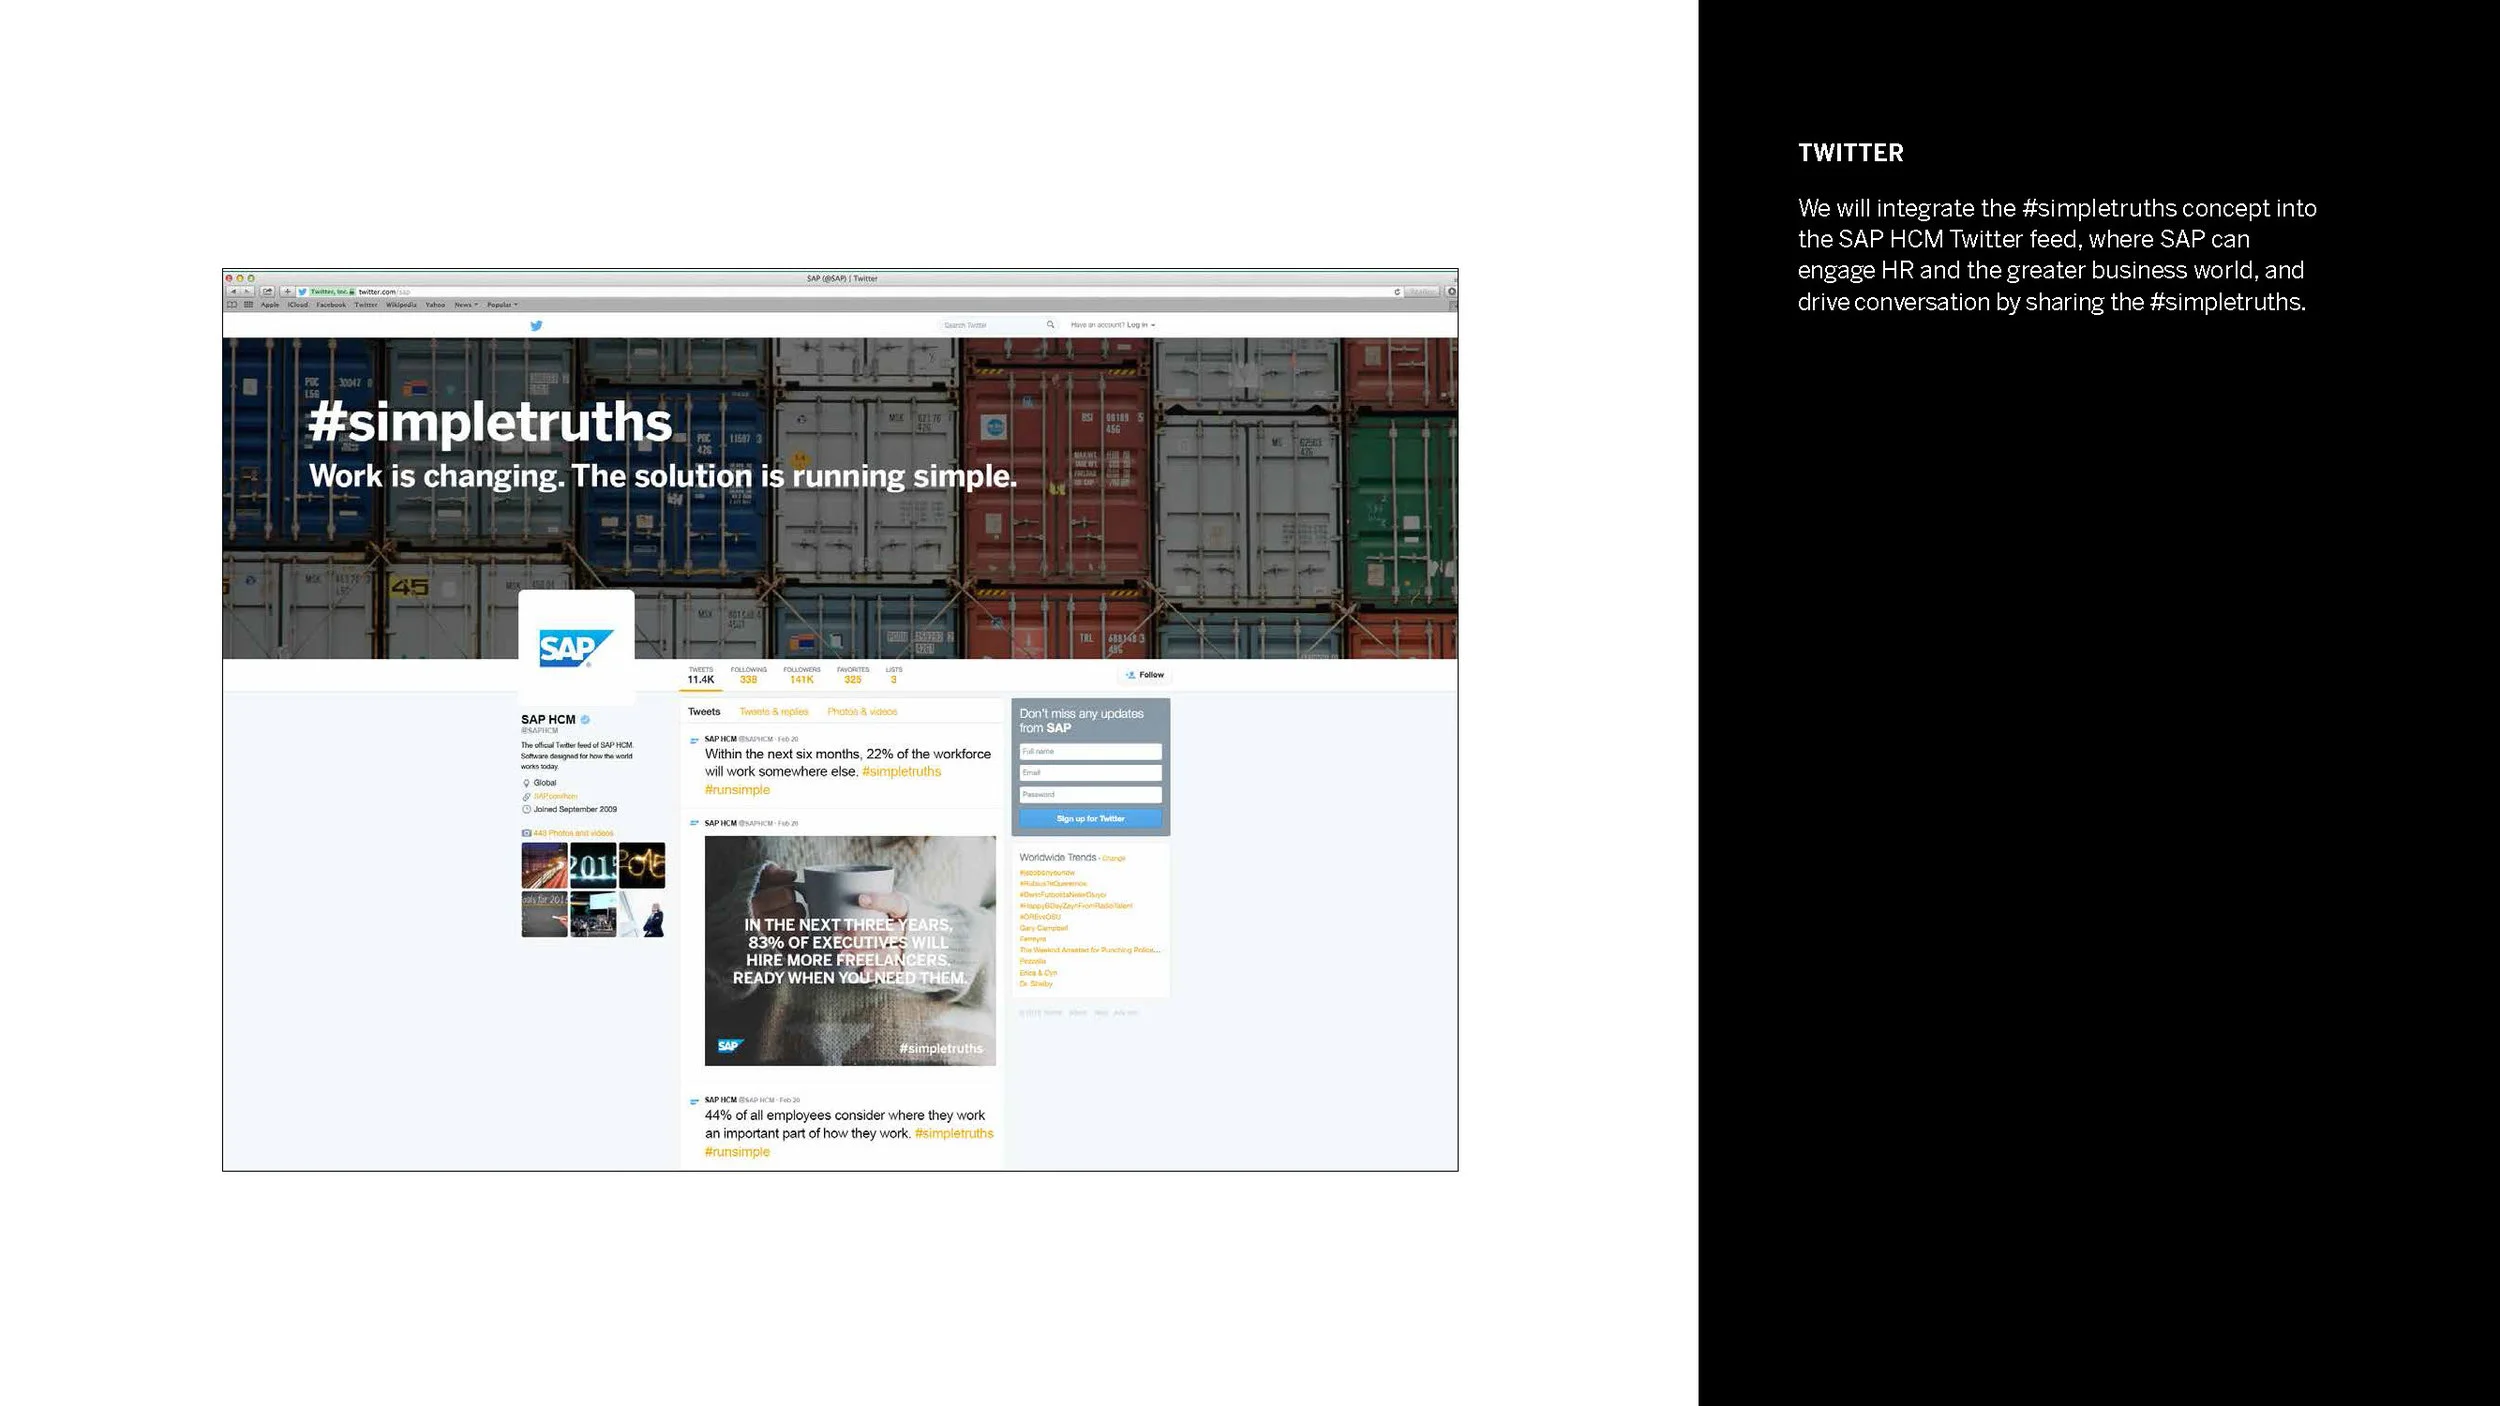Open the News bookmarks dropdown

click(x=466, y=305)
